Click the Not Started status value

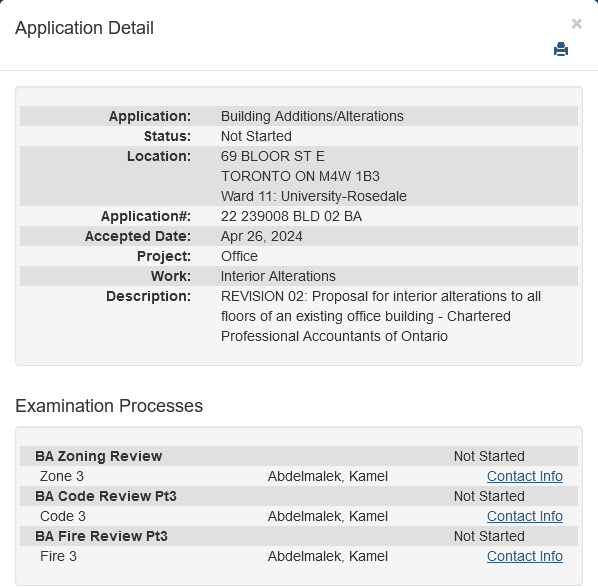[x=256, y=136]
